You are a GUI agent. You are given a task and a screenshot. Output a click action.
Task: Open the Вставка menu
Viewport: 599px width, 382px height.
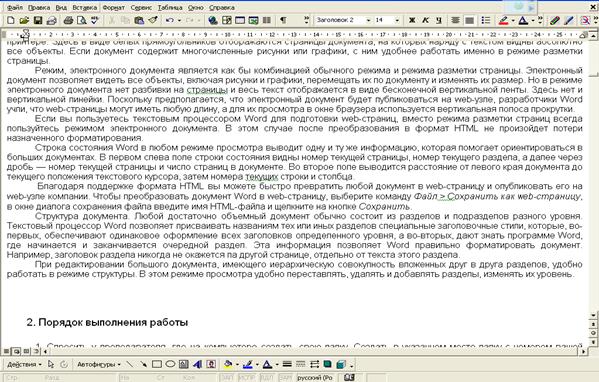click(84, 8)
